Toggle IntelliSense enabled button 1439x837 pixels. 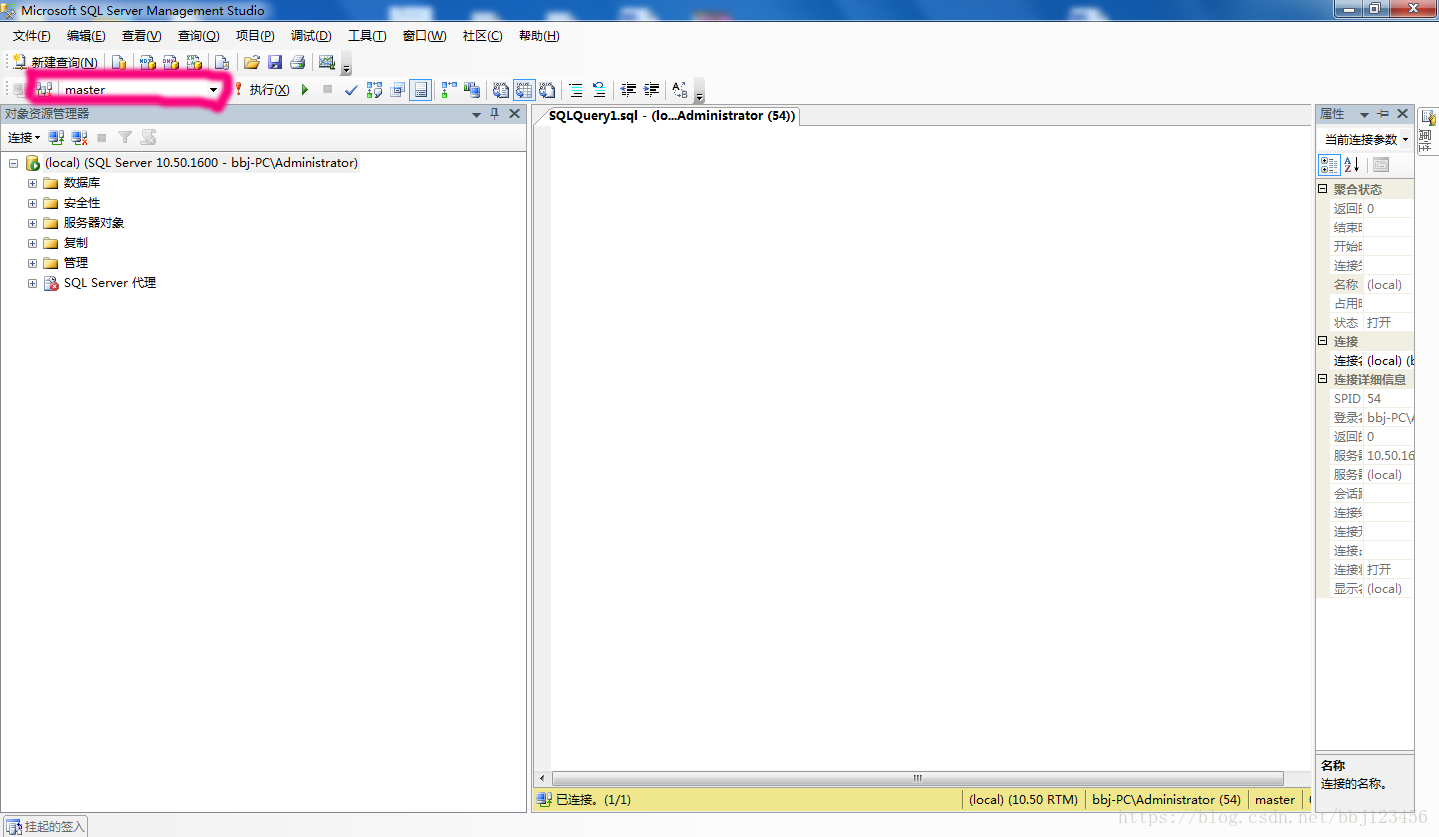point(421,90)
